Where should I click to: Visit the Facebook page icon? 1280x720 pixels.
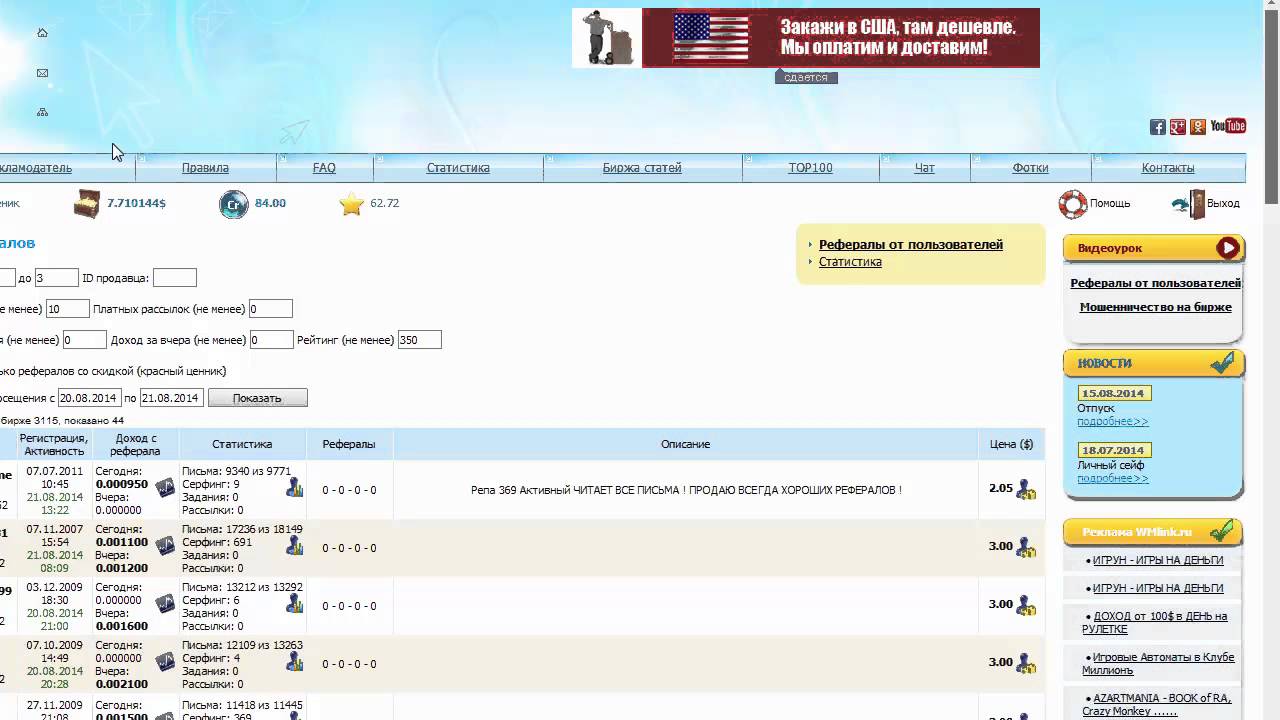1158,127
